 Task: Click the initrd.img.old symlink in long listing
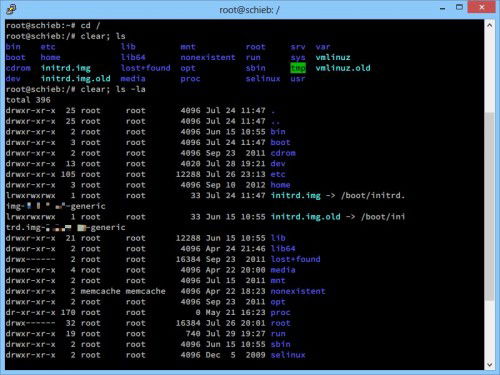click(x=305, y=217)
